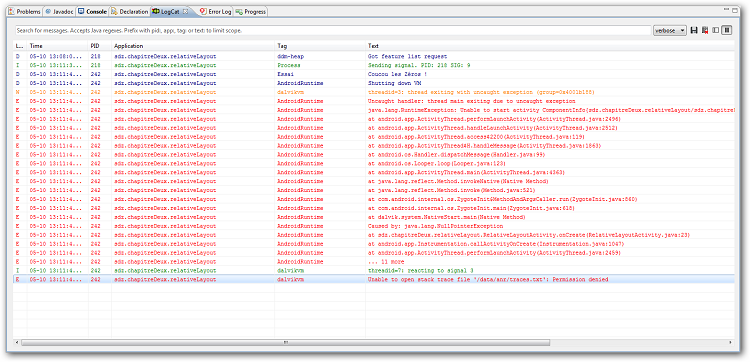750x362 pixels.
Task: Open the Error Log tab
Action: click(x=216, y=11)
